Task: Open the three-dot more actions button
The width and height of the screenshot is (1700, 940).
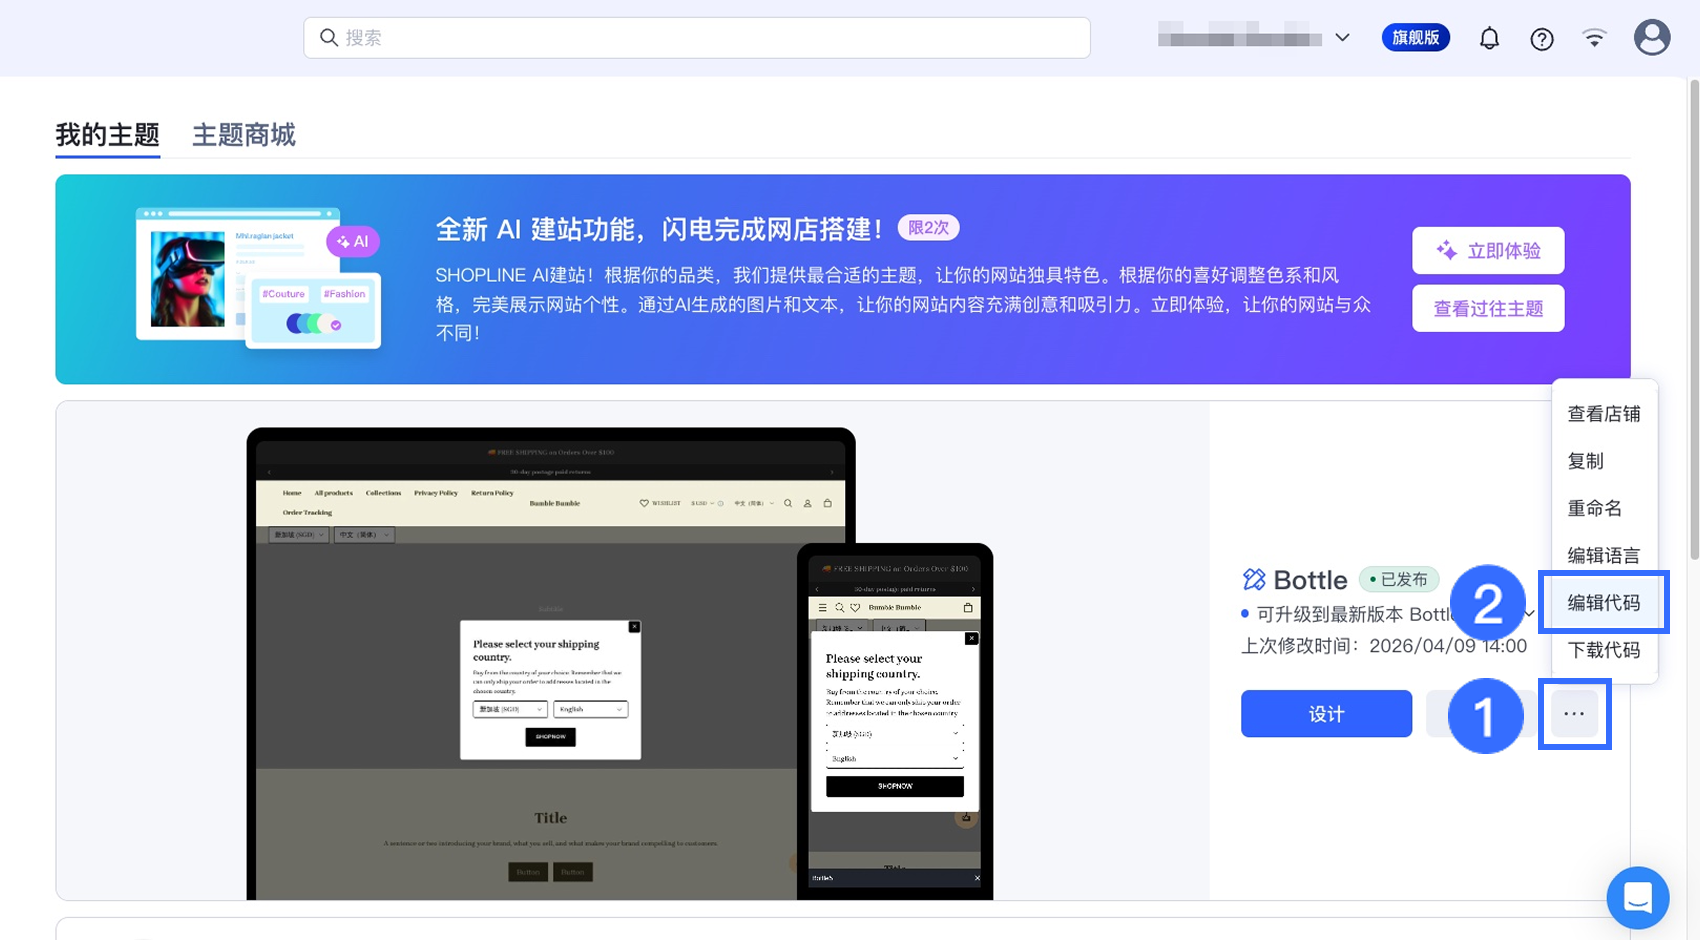Action: 1574,714
